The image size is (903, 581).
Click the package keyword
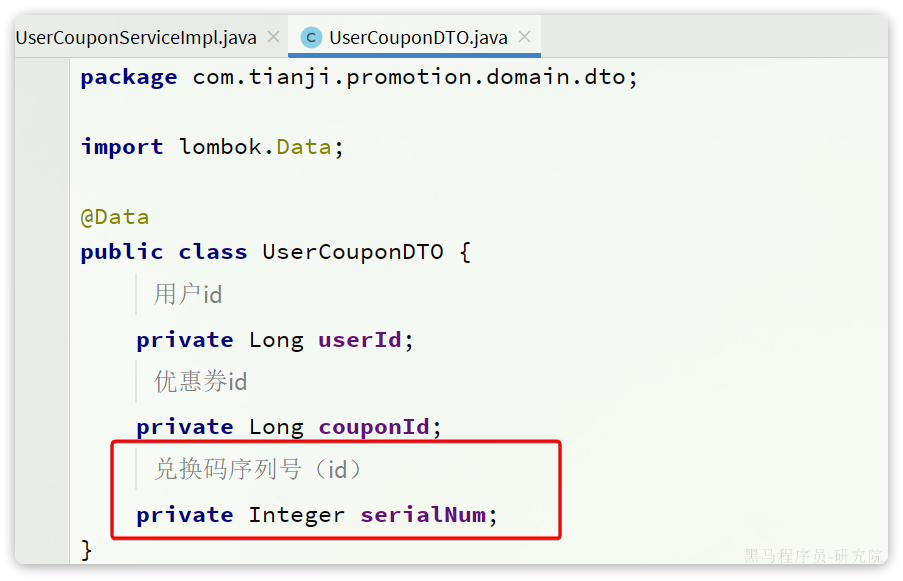click(129, 78)
